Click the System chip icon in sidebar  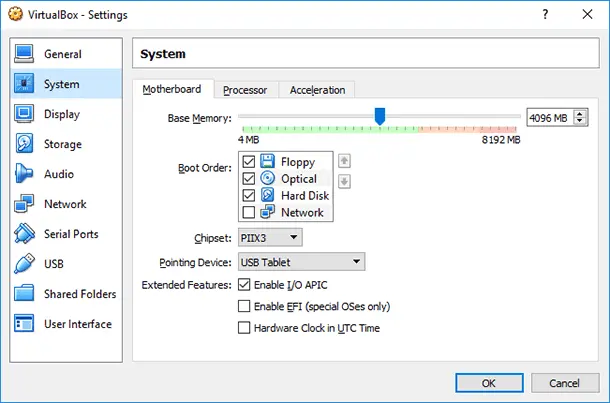[24, 83]
